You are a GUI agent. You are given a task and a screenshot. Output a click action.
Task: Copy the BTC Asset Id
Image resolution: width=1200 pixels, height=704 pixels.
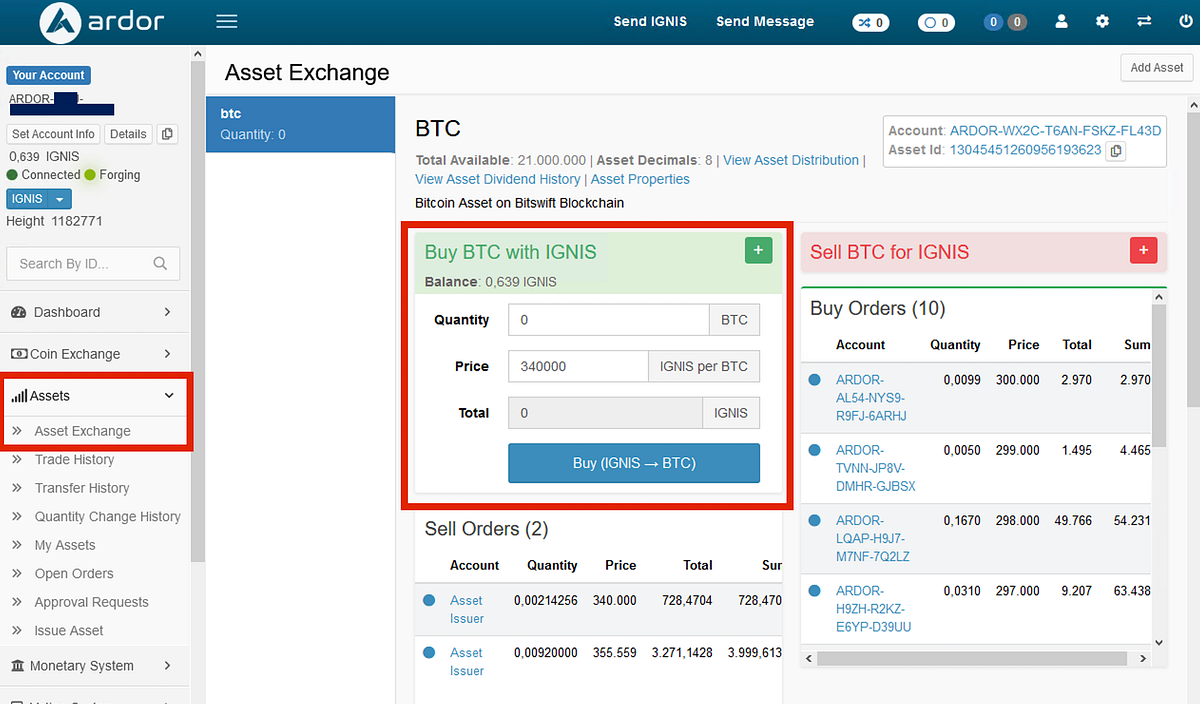[x=1116, y=151]
